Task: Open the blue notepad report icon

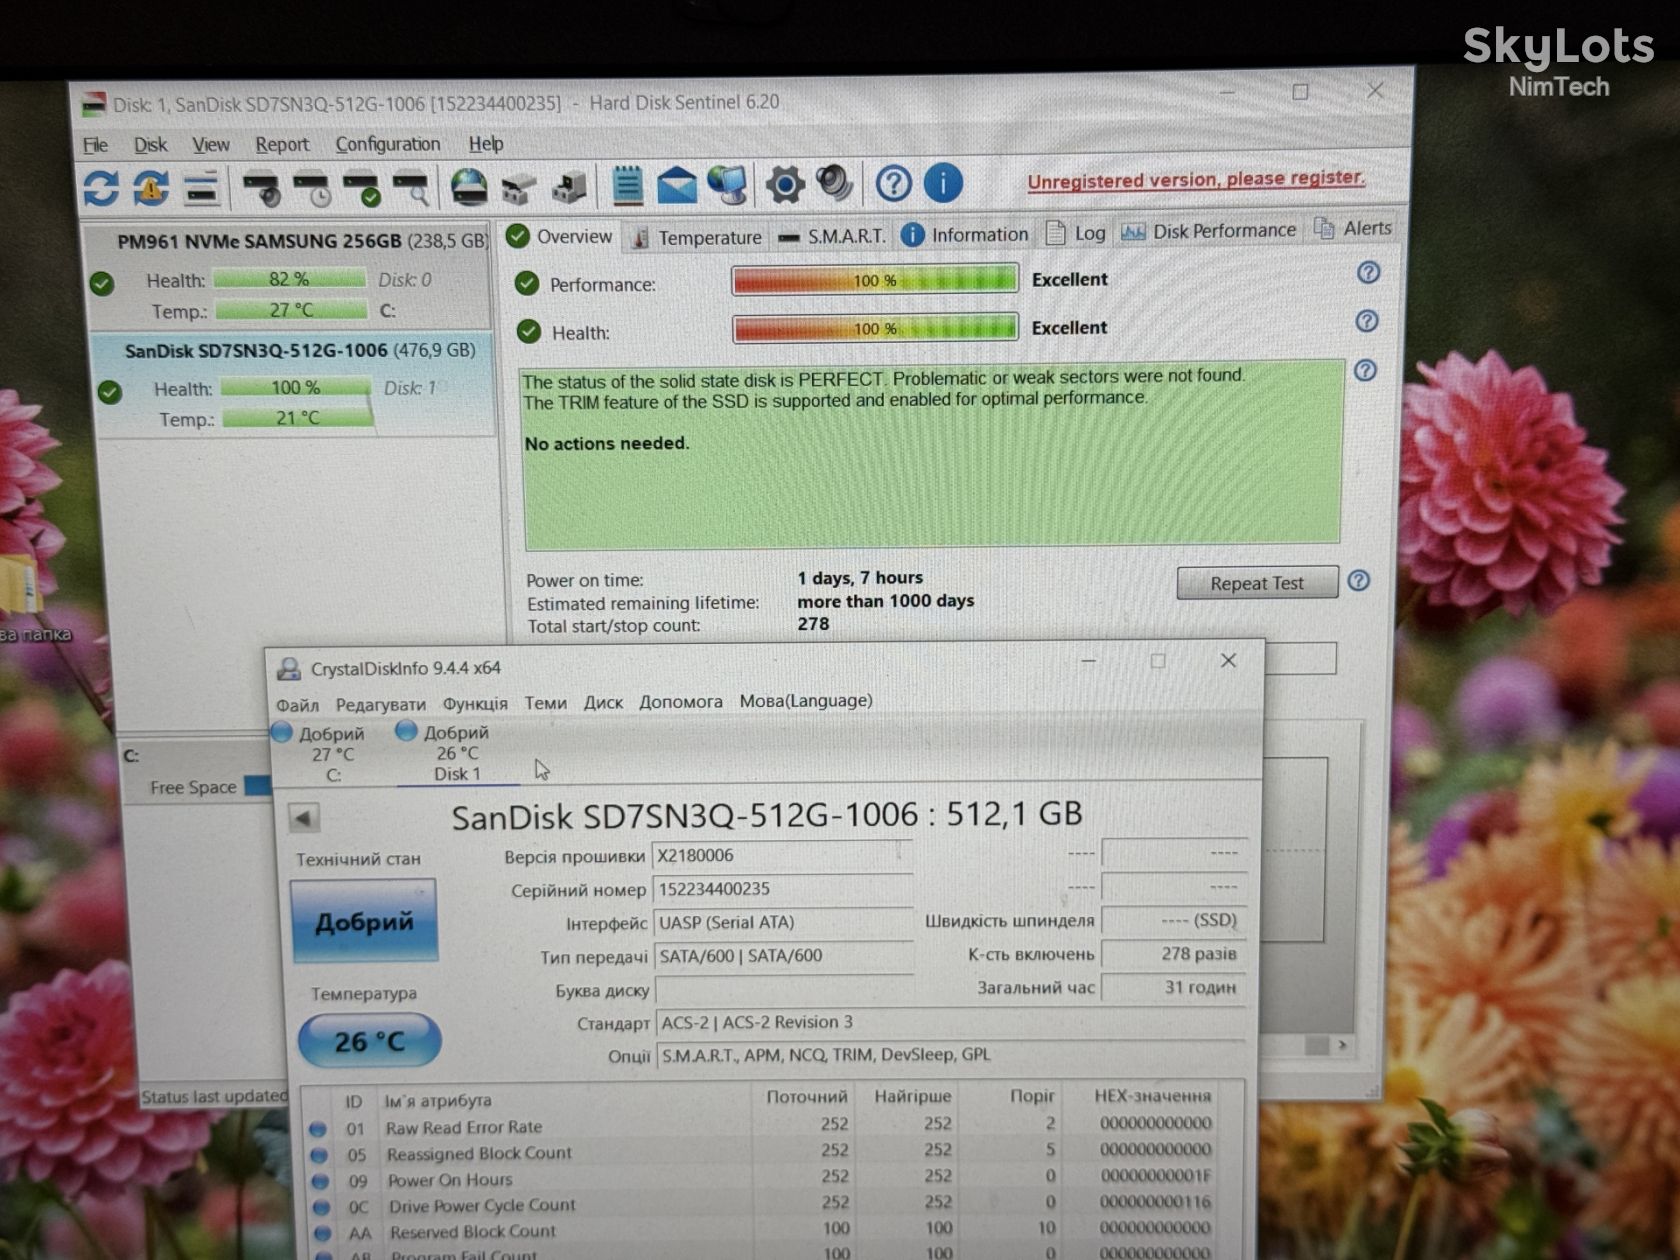Action: [627, 185]
